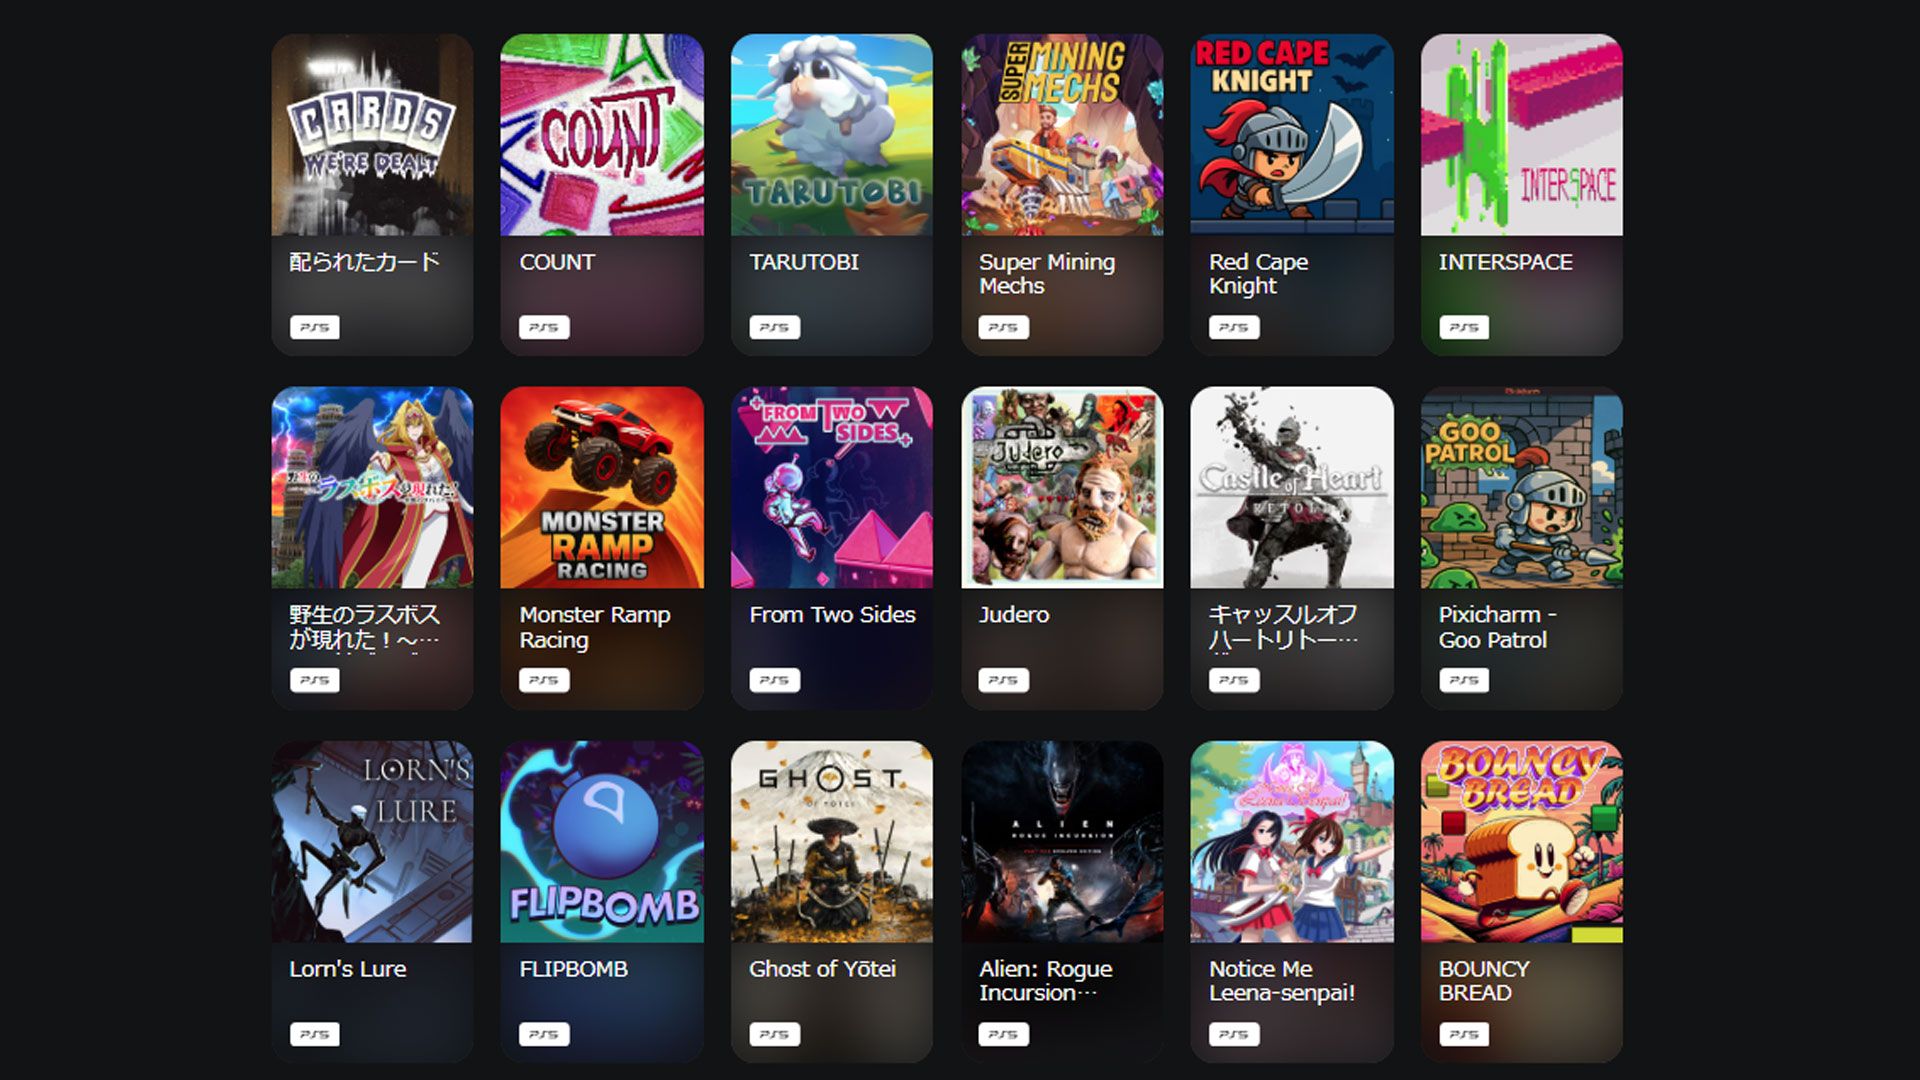
Task: Open the Goo Patrol cover thumbnail
Action: tap(1522, 488)
